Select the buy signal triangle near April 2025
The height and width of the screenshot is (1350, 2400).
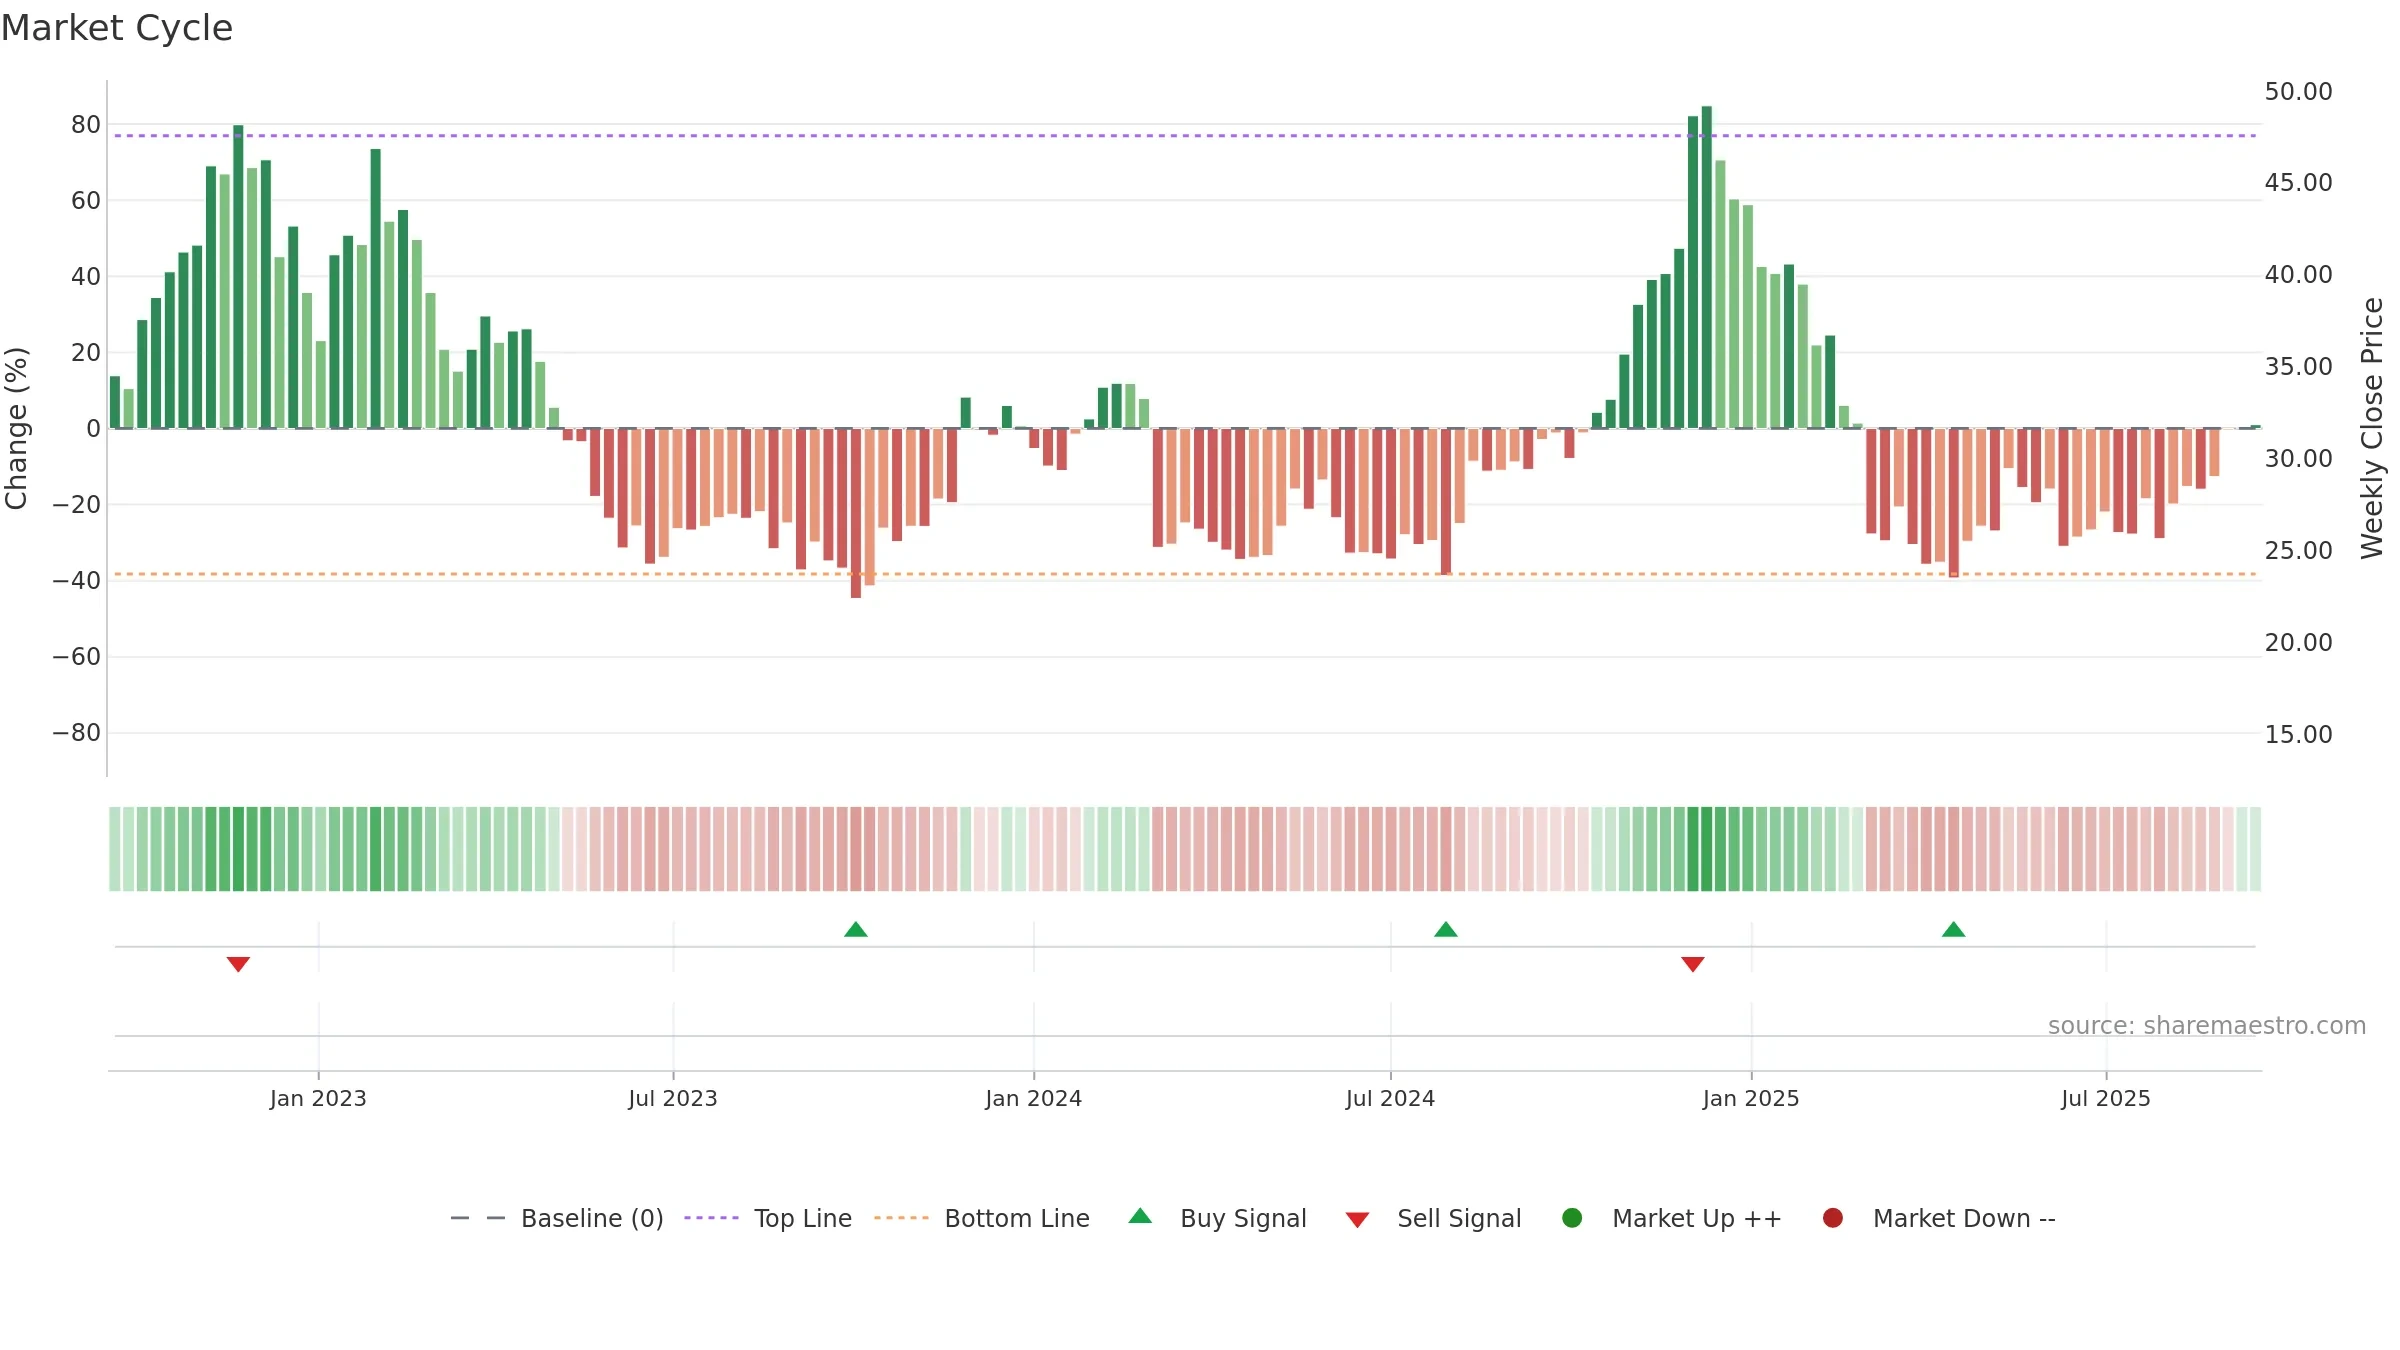point(1954,930)
